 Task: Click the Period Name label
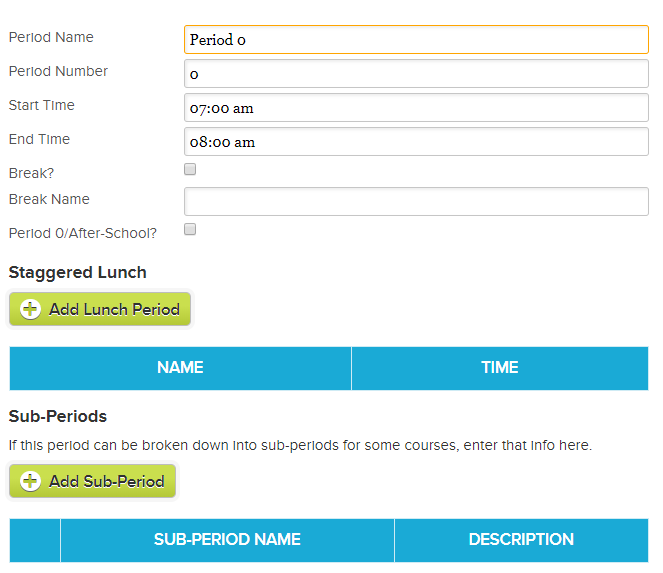coord(51,37)
